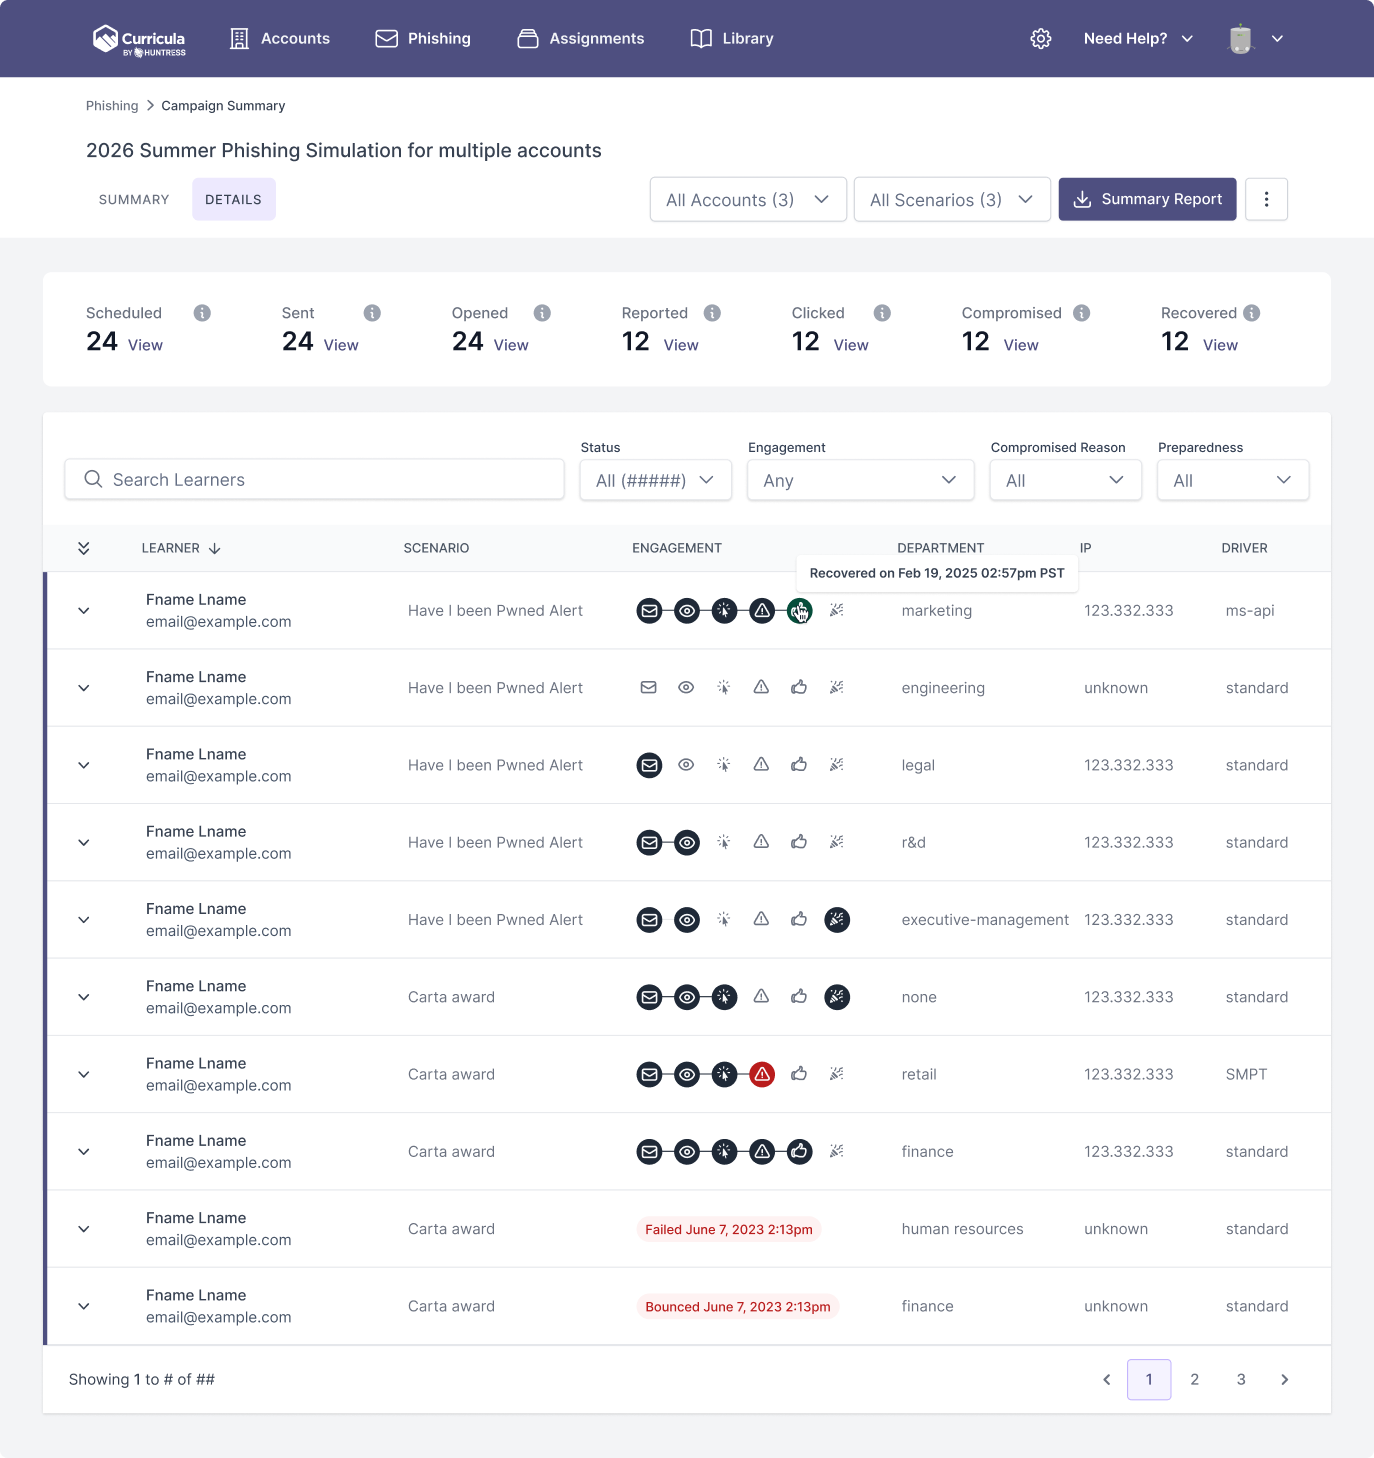Open the All Accounts (3) dropdown
The height and width of the screenshot is (1458, 1374).
click(748, 200)
